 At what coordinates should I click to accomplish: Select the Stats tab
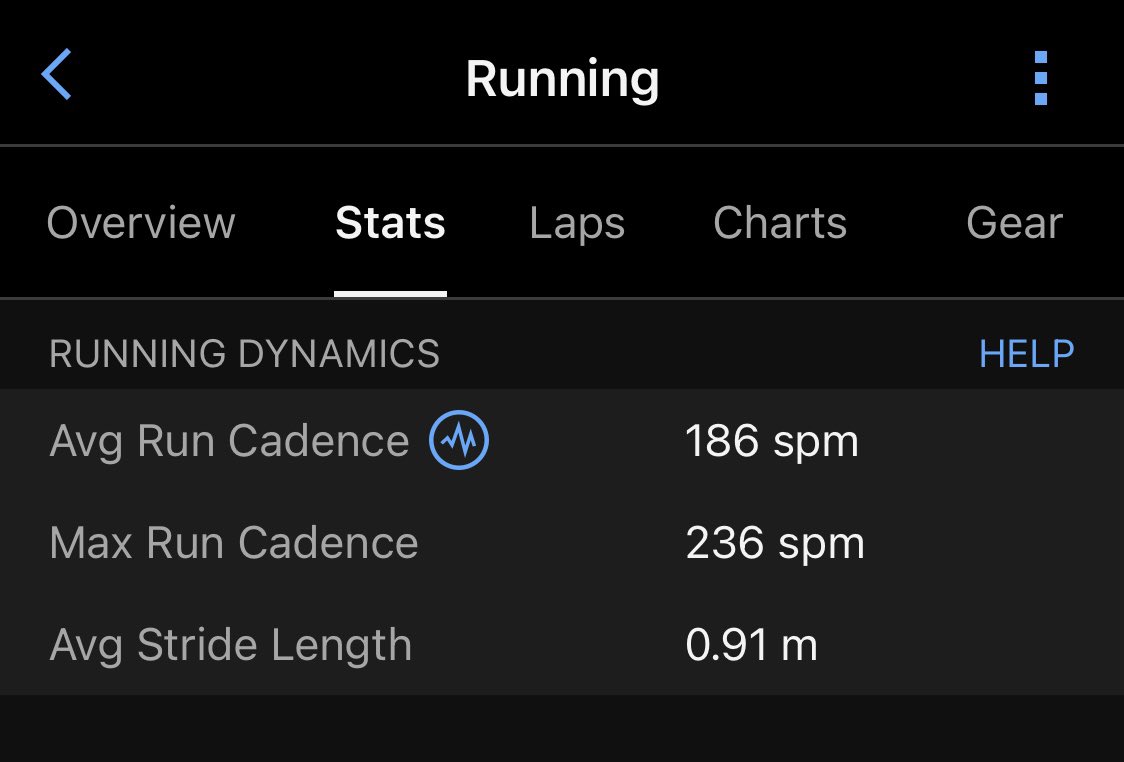[390, 223]
